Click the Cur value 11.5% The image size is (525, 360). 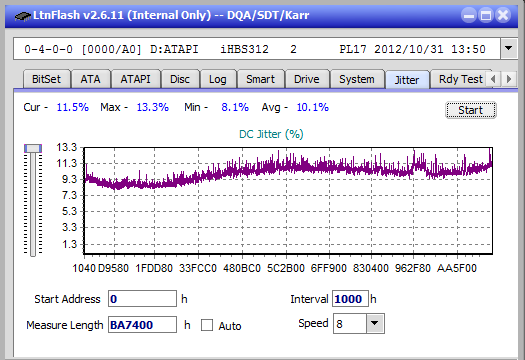(73, 107)
